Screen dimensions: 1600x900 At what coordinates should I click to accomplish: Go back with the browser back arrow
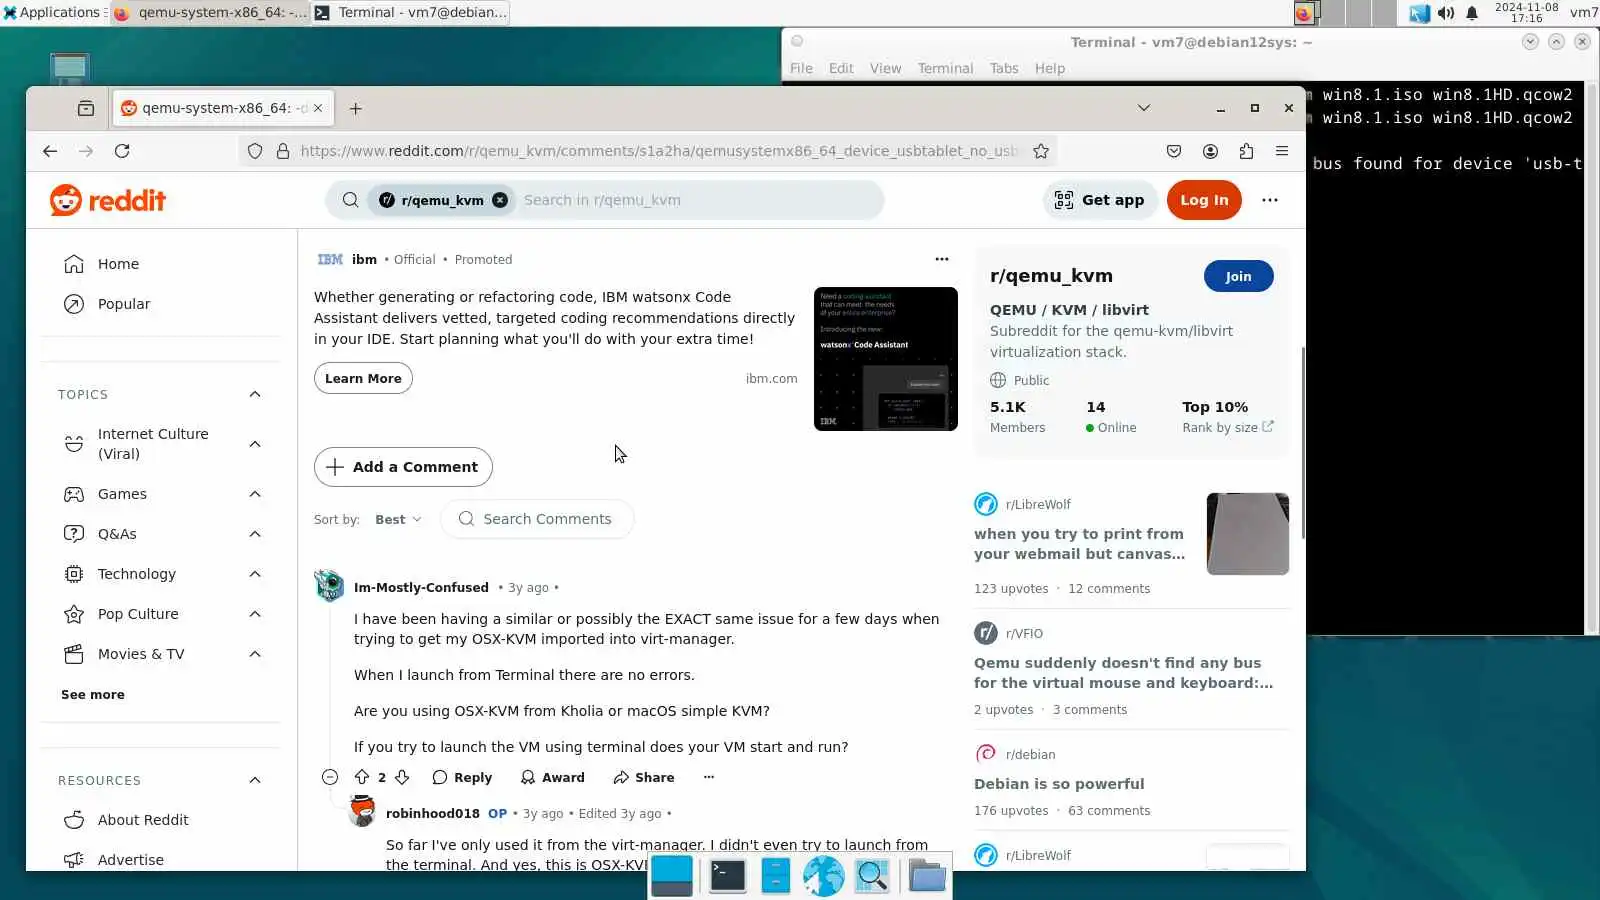[x=50, y=151]
